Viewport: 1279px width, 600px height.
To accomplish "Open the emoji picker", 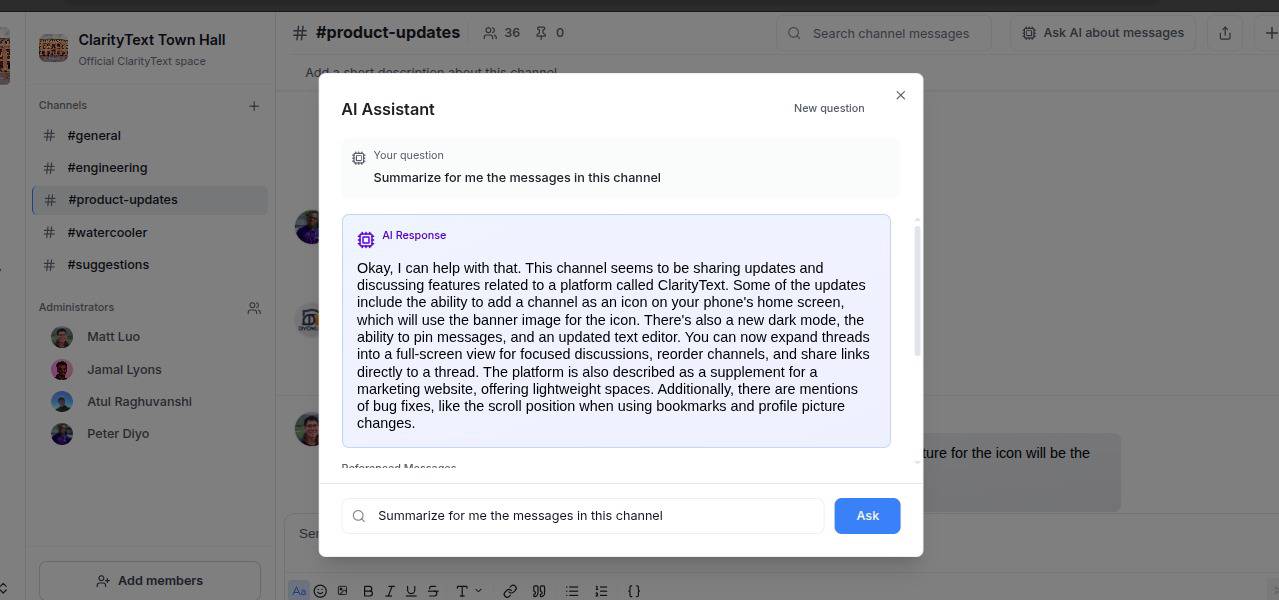I will (x=320, y=591).
